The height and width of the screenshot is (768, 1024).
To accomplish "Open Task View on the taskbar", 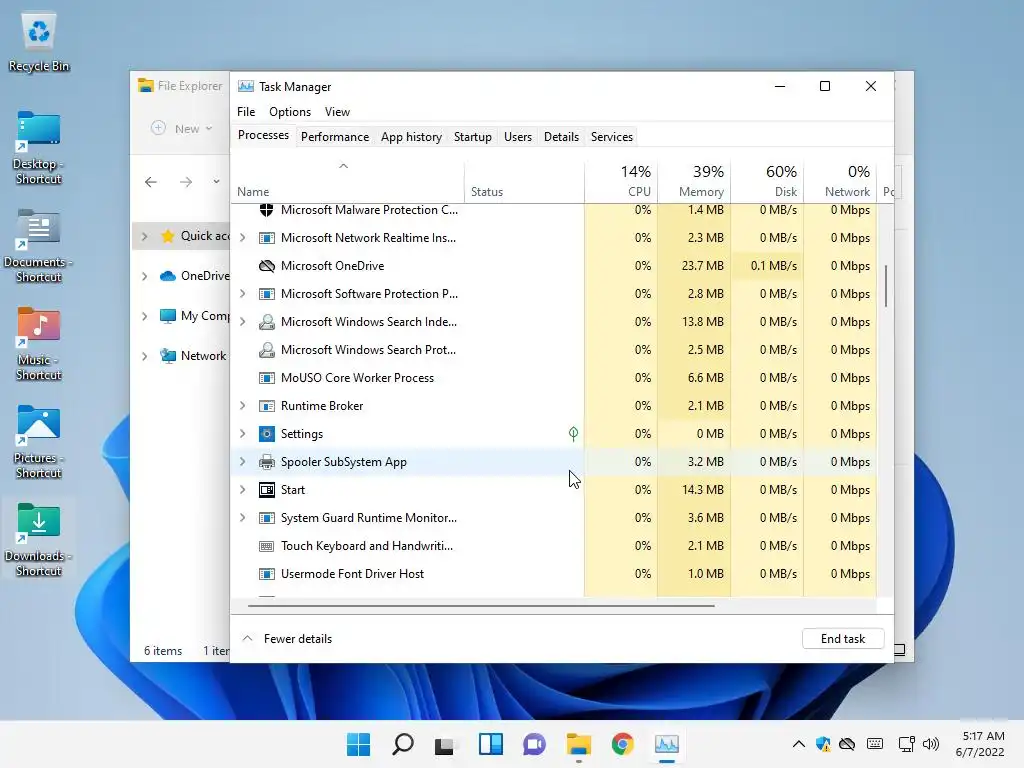I will pyautogui.click(x=445, y=744).
